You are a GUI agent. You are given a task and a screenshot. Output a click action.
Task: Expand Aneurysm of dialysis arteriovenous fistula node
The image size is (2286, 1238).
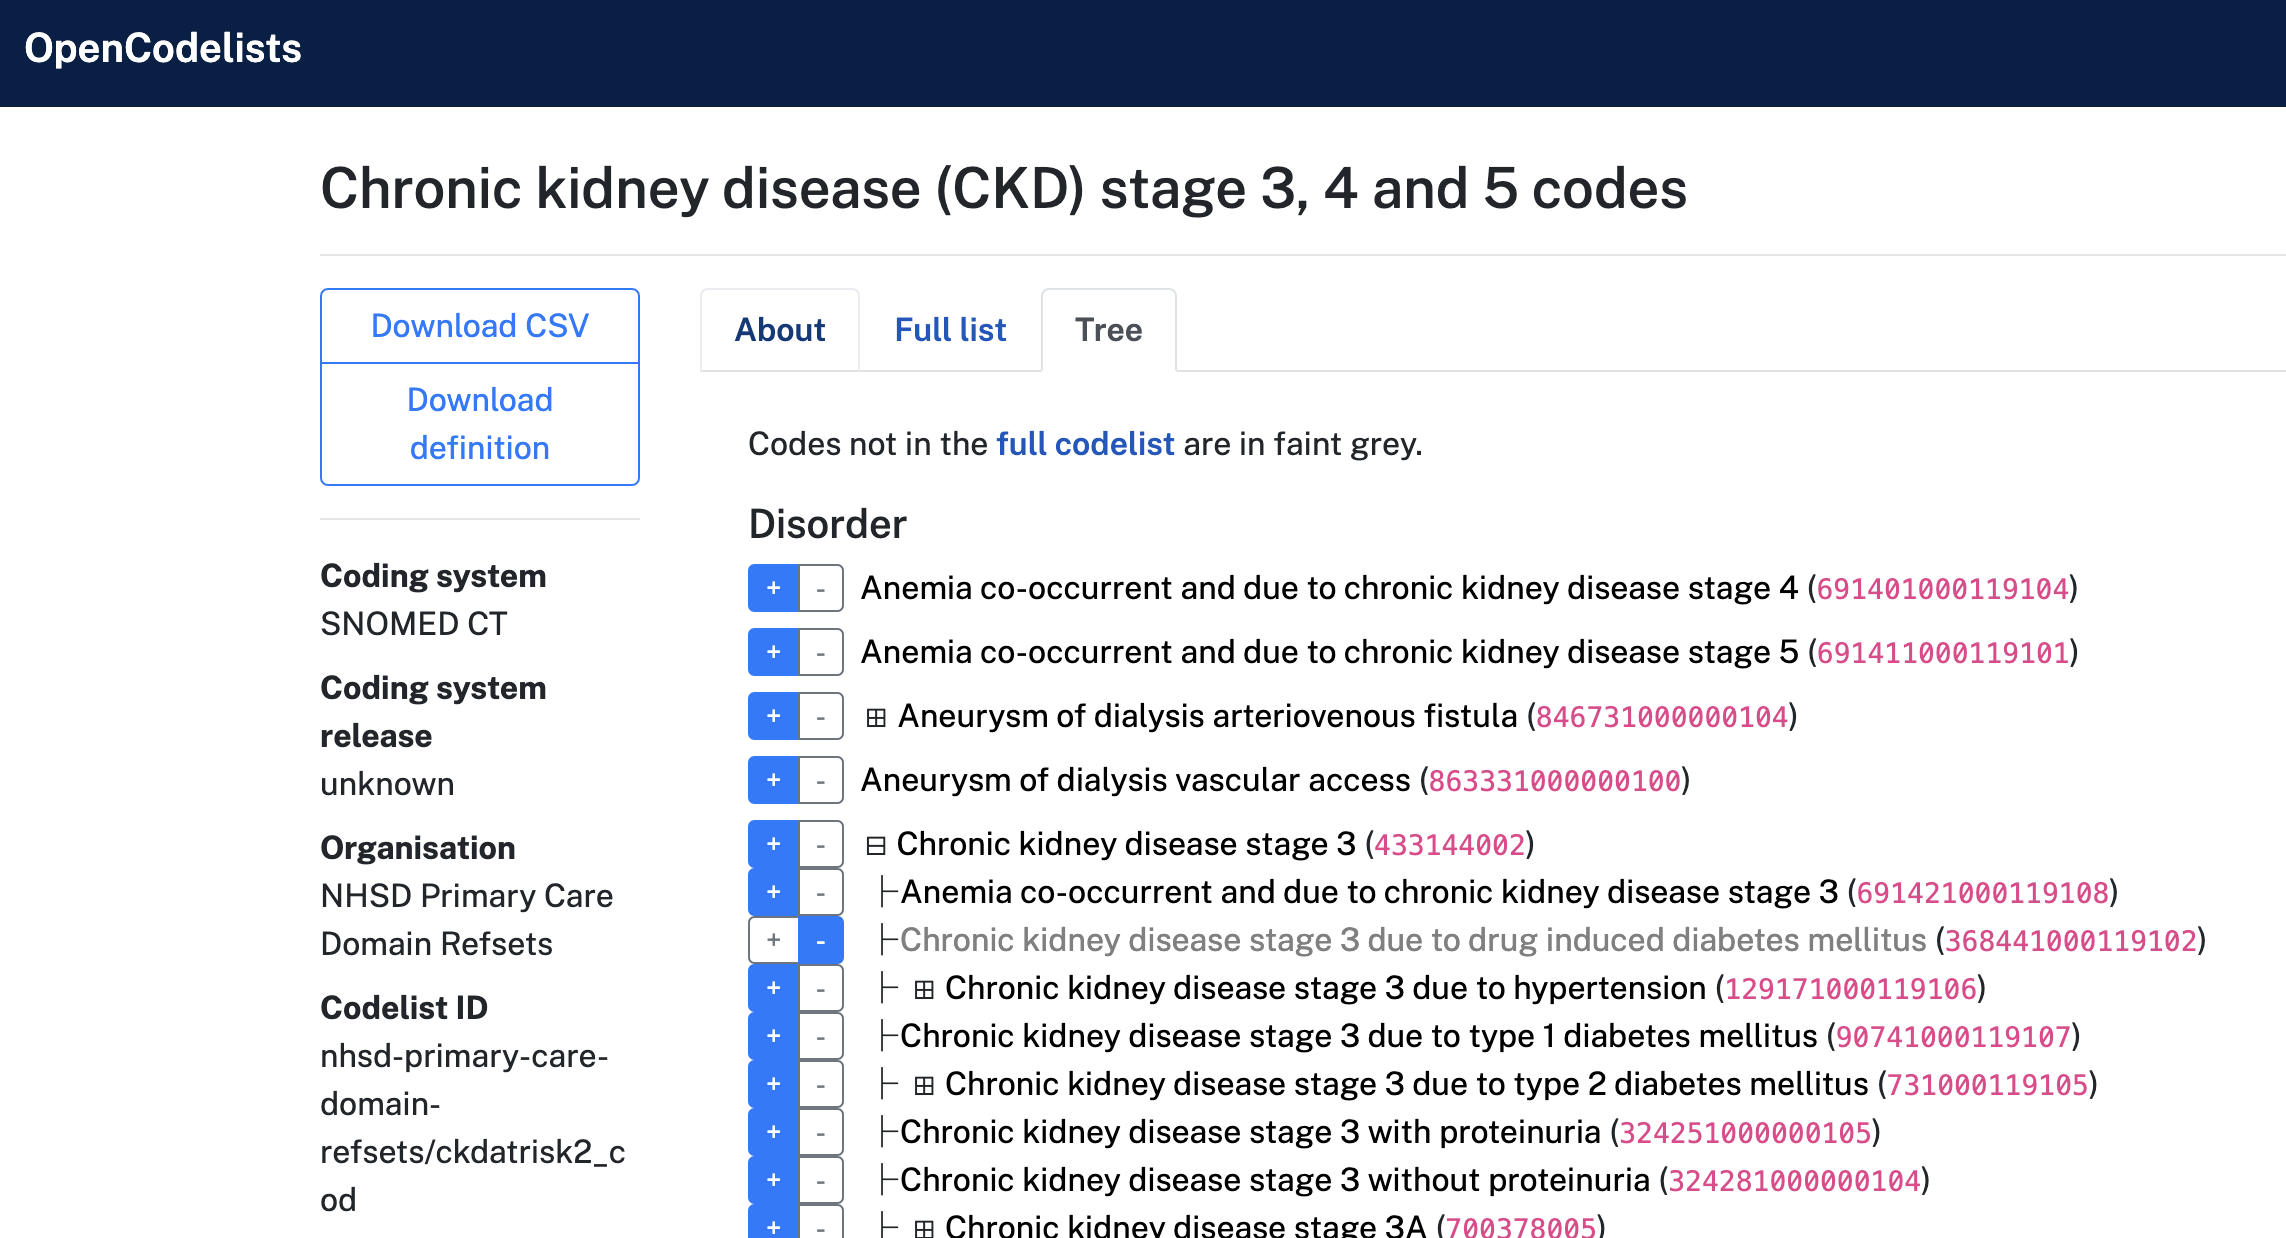coord(875,716)
